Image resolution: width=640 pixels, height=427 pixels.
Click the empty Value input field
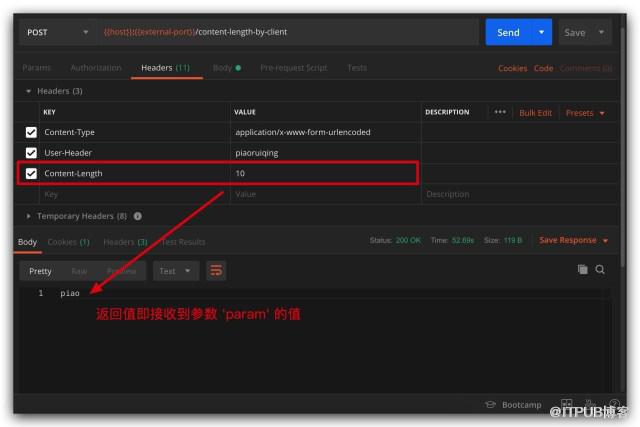pyautogui.click(x=325, y=194)
